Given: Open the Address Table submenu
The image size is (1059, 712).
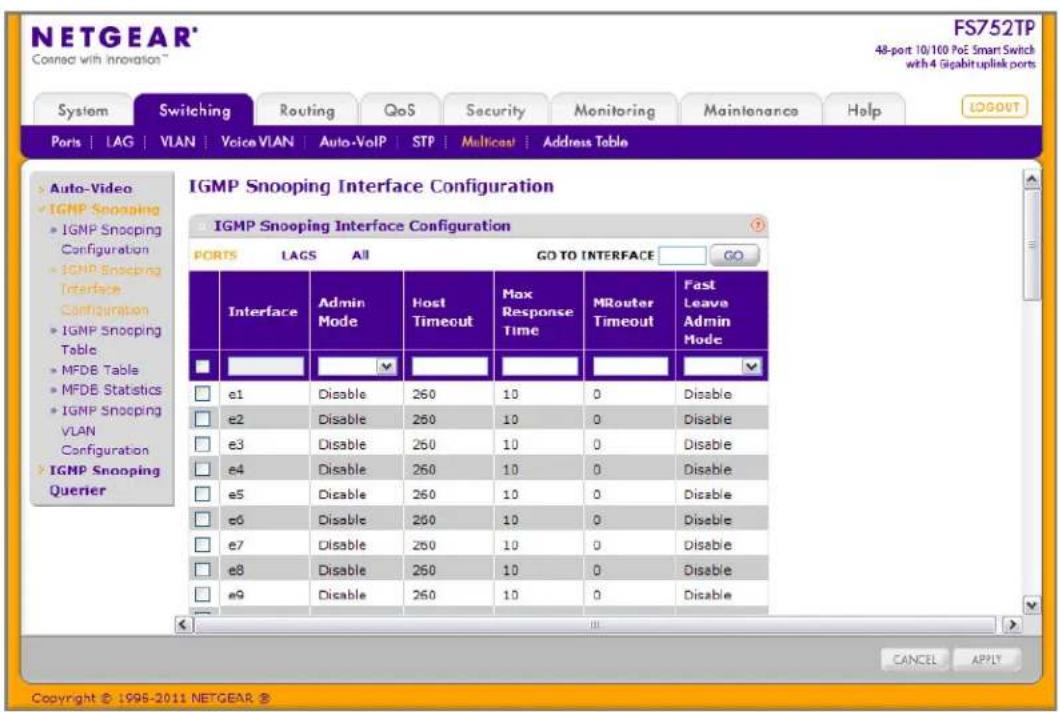Looking at the screenshot, I should (x=585, y=142).
